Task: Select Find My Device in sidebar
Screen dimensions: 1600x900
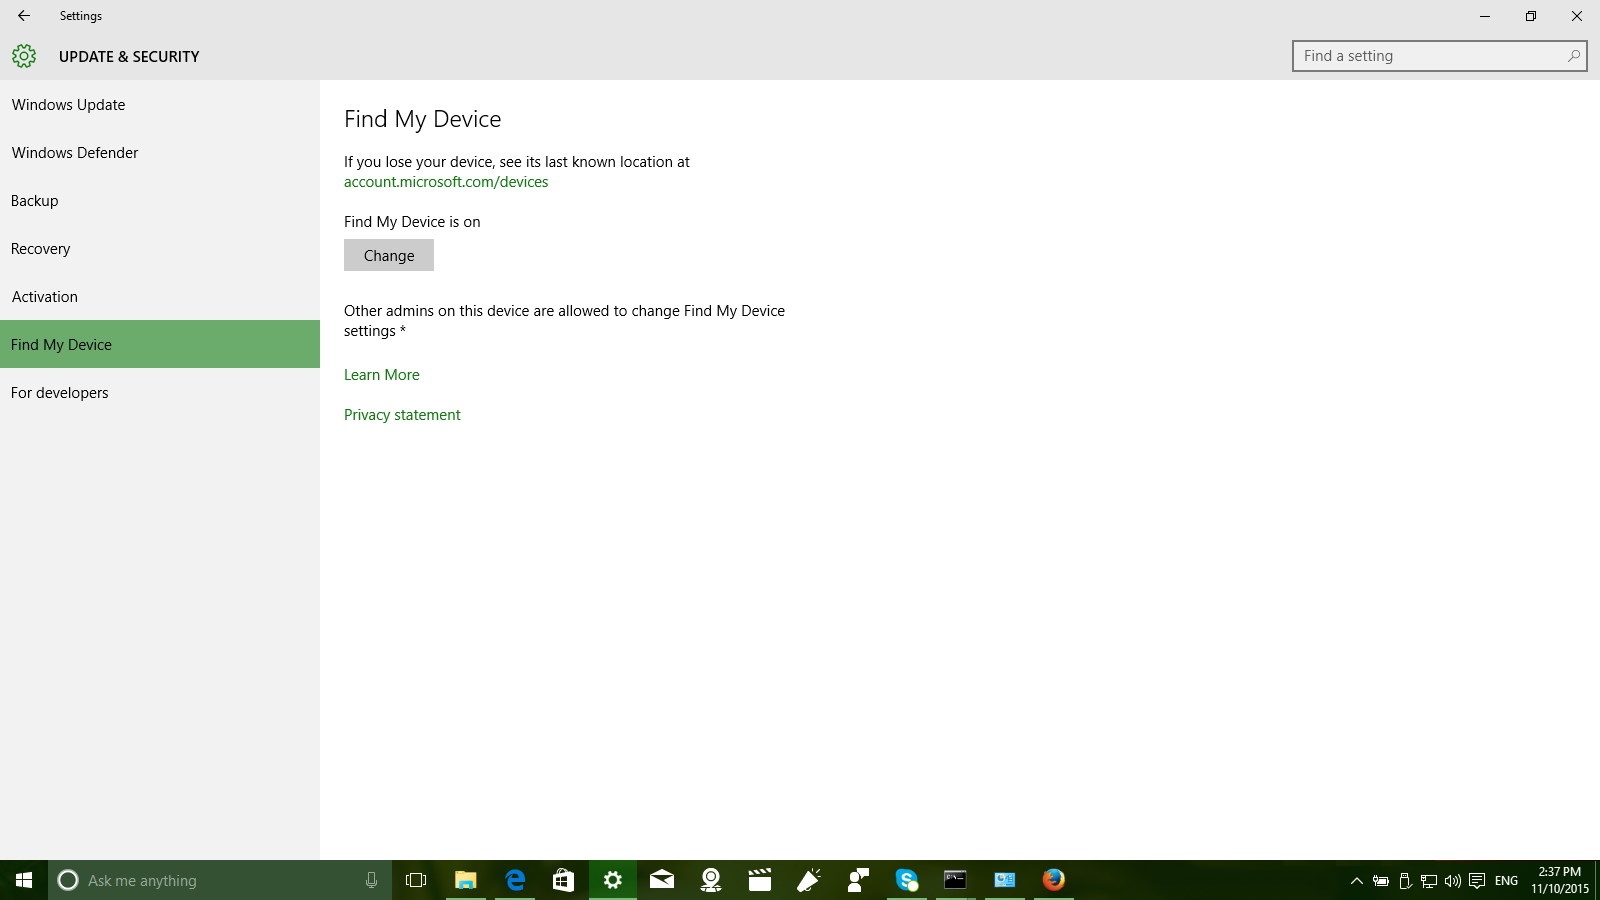Action: click(160, 344)
